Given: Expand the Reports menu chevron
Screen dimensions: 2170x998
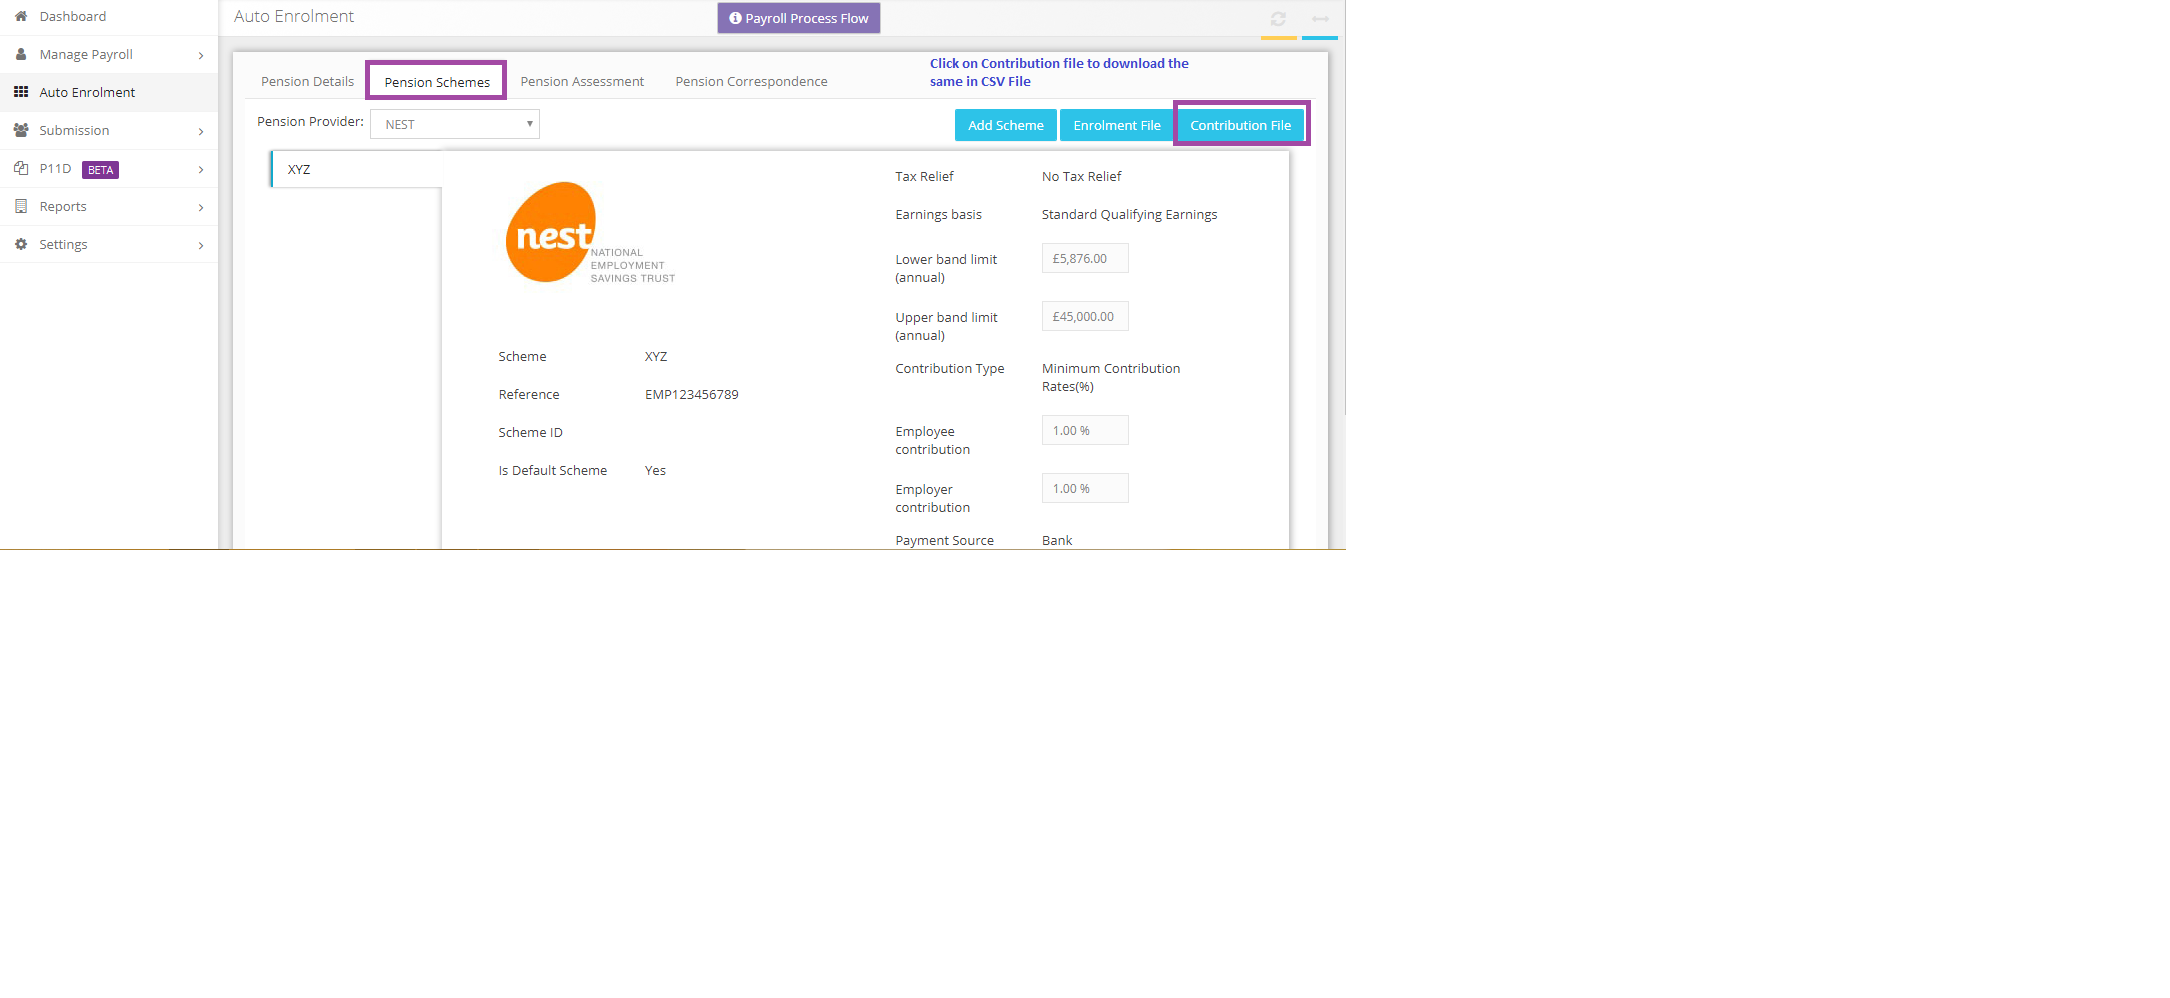Looking at the screenshot, I should [201, 207].
